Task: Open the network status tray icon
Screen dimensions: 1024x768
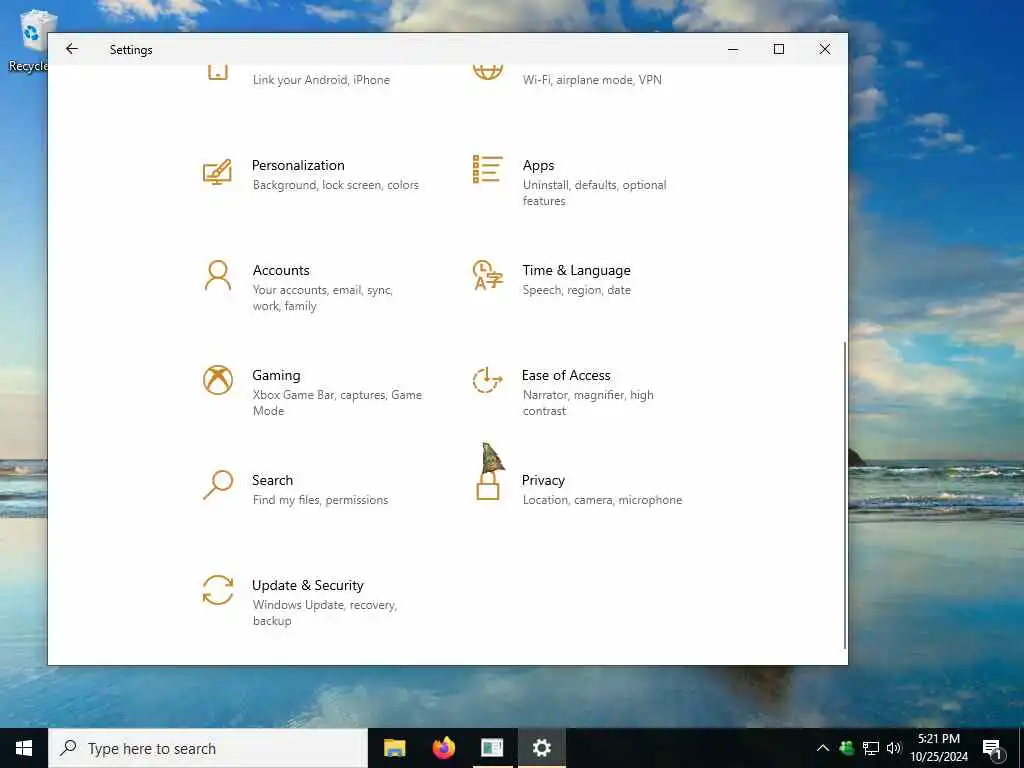Action: point(871,748)
